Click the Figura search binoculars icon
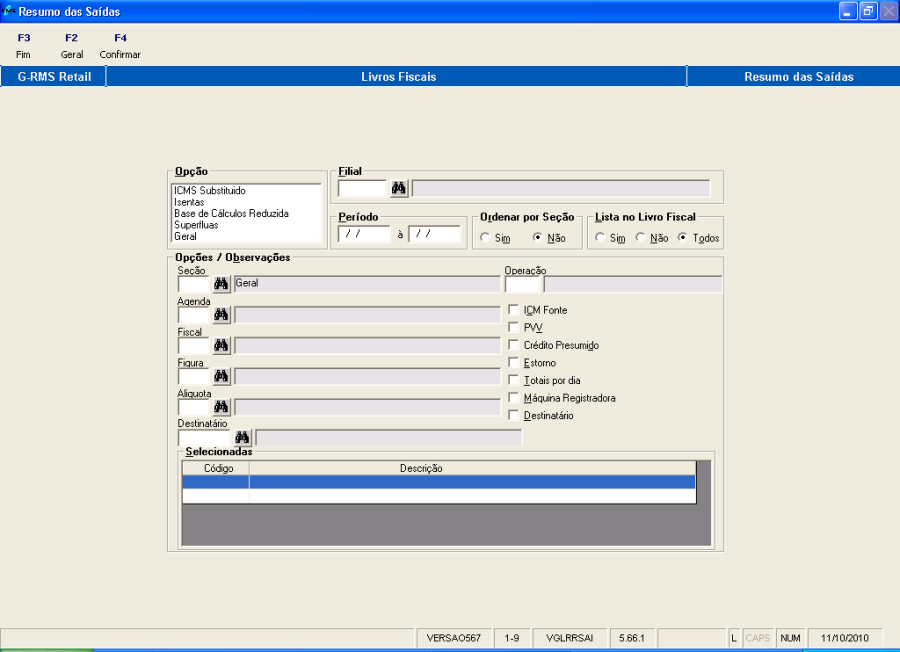The height and width of the screenshot is (652, 900). (221, 376)
